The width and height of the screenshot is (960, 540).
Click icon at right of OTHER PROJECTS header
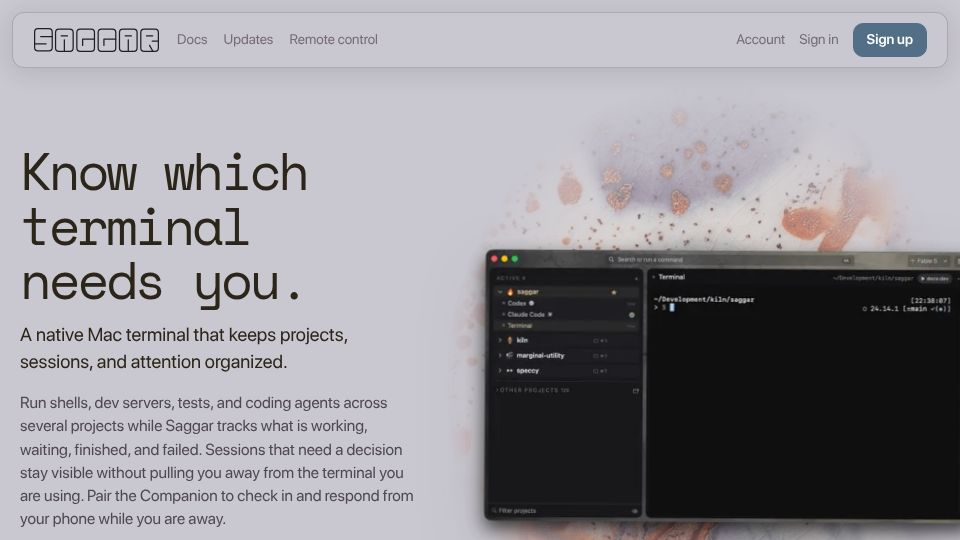point(636,391)
